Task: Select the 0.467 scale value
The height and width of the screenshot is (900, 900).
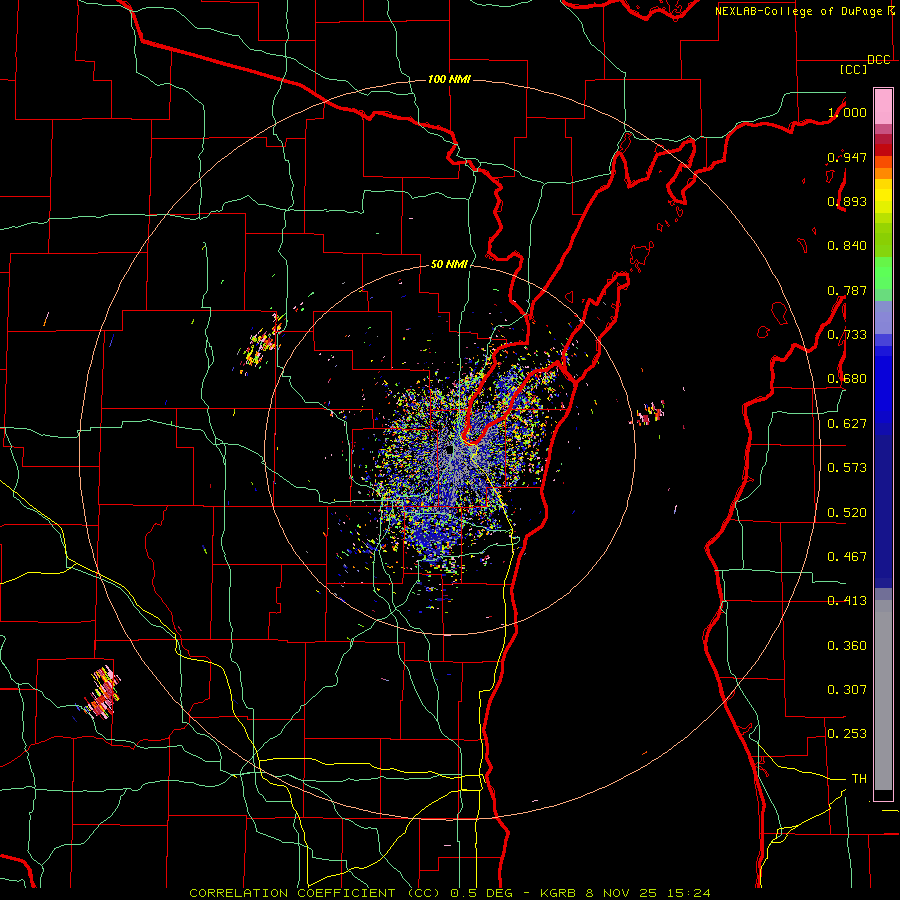Action: click(x=847, y=557)
